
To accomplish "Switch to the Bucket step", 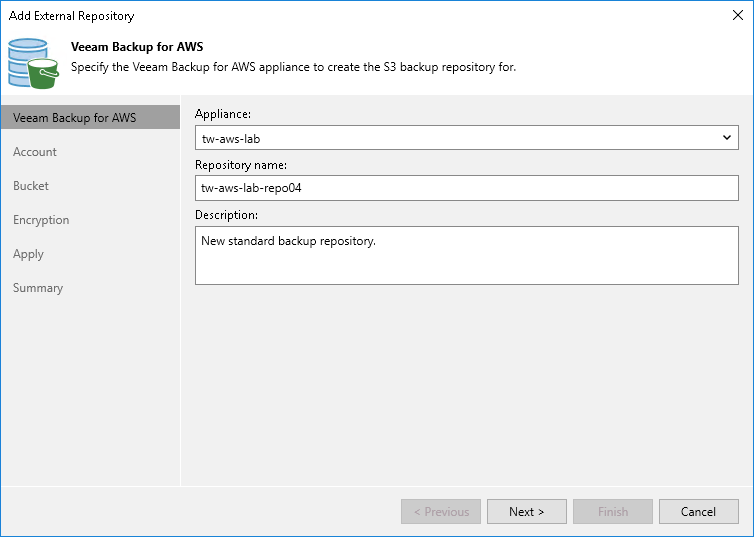I will (x=31, y=186).
